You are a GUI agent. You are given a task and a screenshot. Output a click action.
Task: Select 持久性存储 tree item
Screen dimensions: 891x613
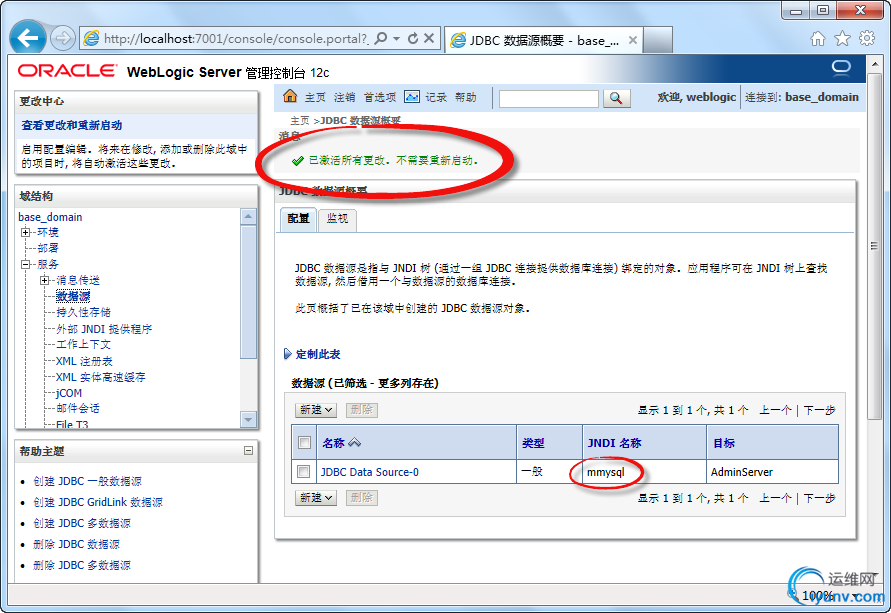point(83,312)
